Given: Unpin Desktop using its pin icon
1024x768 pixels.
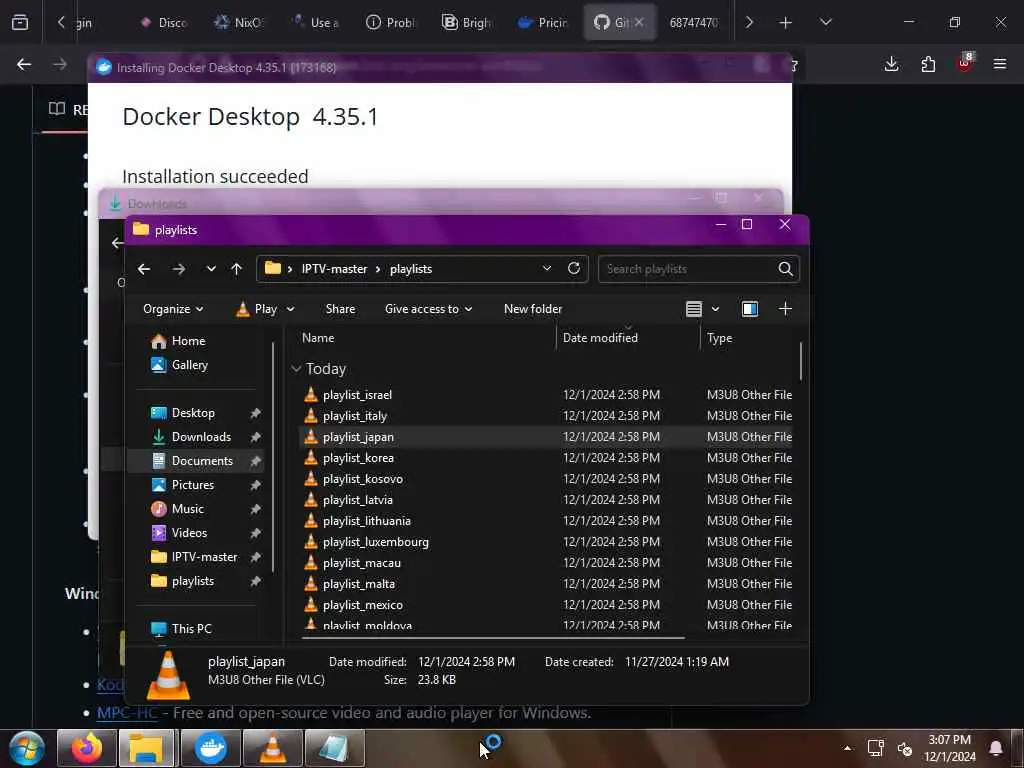Looking at the screenshot, I should [x=255, y=413].
